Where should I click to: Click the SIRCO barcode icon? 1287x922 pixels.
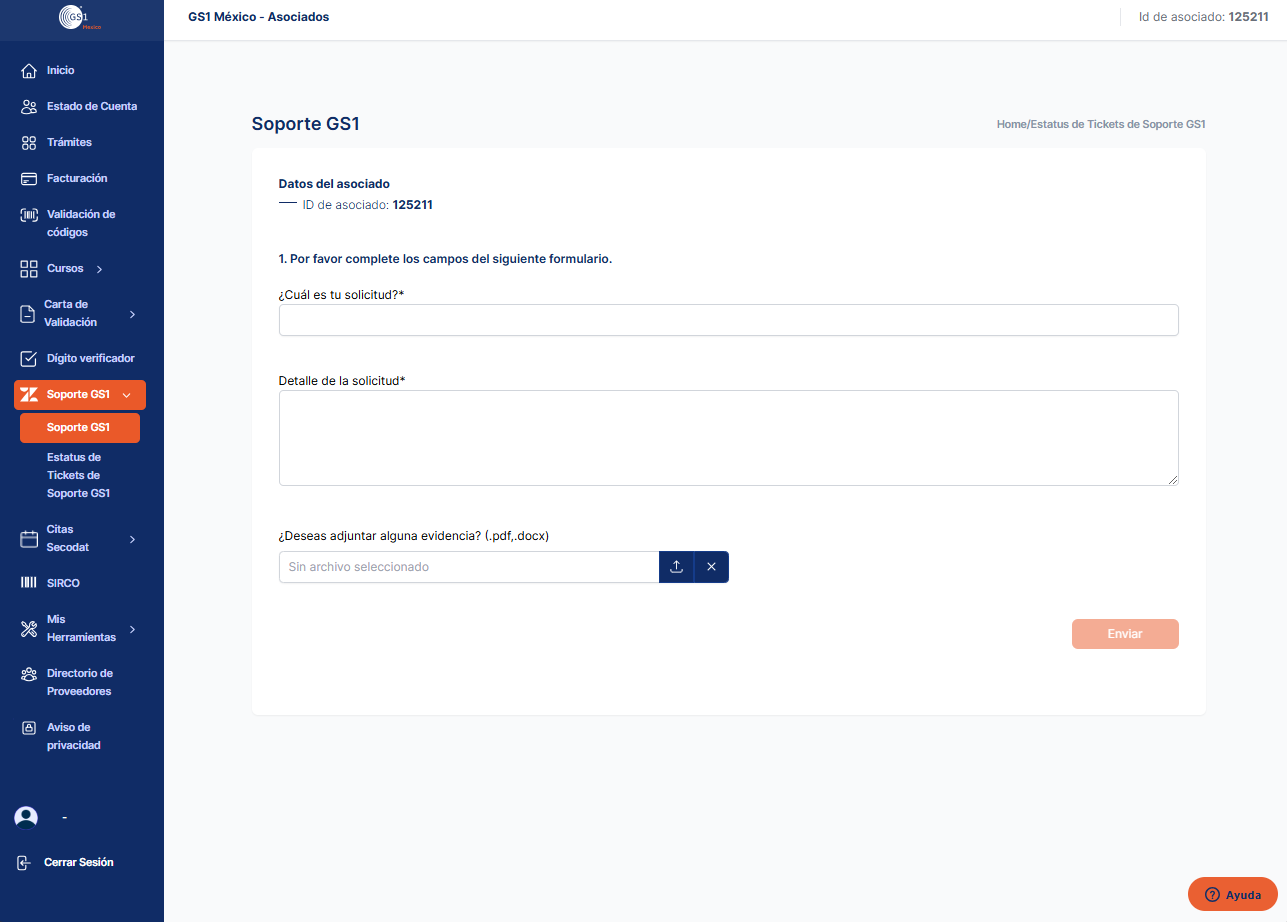[x=29, y=583]
